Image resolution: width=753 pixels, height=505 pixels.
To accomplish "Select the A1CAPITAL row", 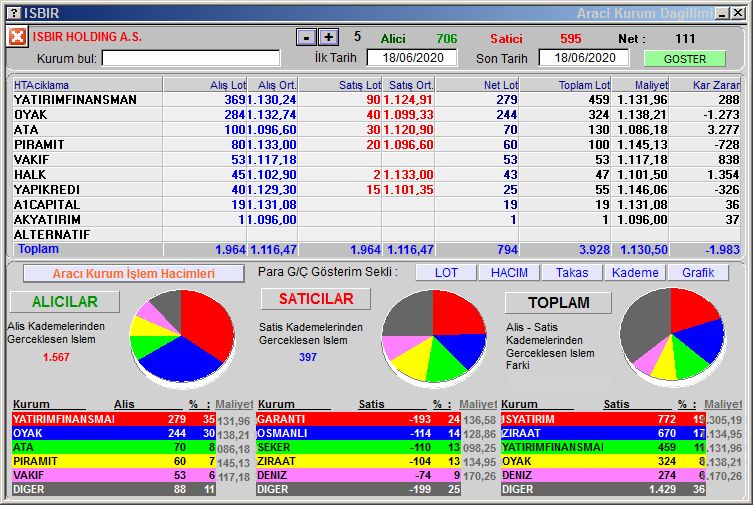I will [x=376, y=204].
